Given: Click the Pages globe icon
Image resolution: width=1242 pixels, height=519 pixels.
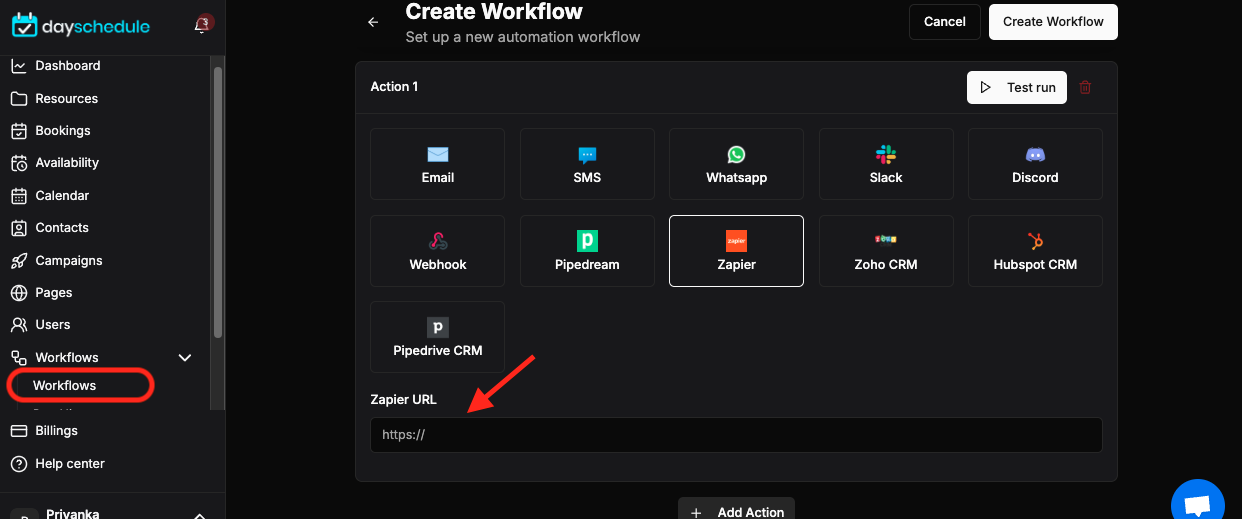Looking at the screenshot, I should pyautogui.click(x=18, y=293).
